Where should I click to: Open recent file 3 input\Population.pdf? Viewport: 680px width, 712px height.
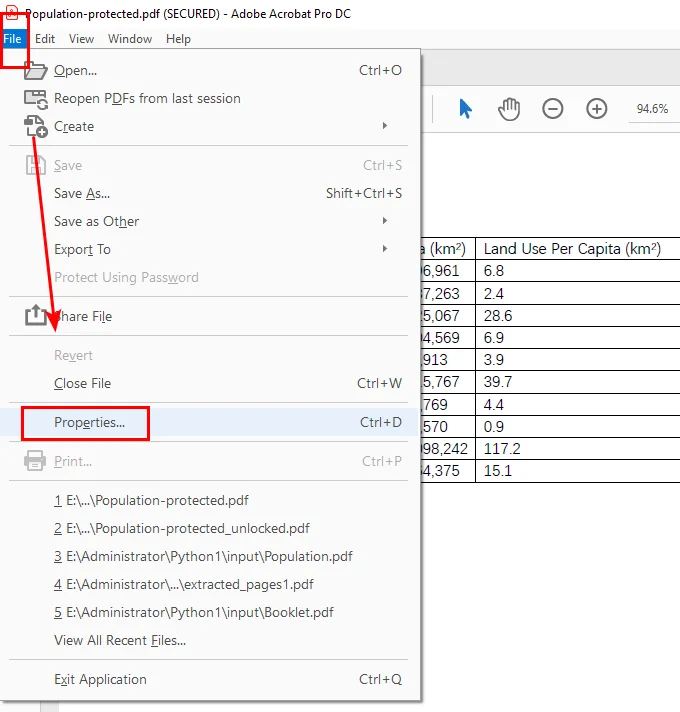tap(209, 556)
